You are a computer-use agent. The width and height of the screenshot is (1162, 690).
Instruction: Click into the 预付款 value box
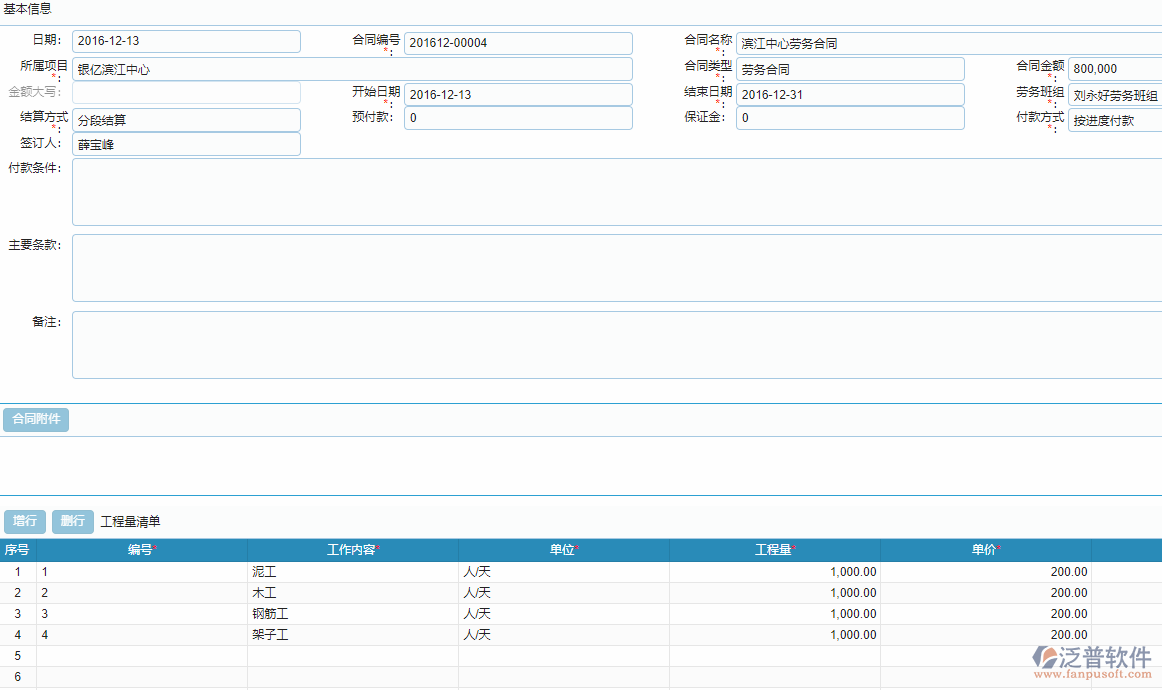(518, 118)
